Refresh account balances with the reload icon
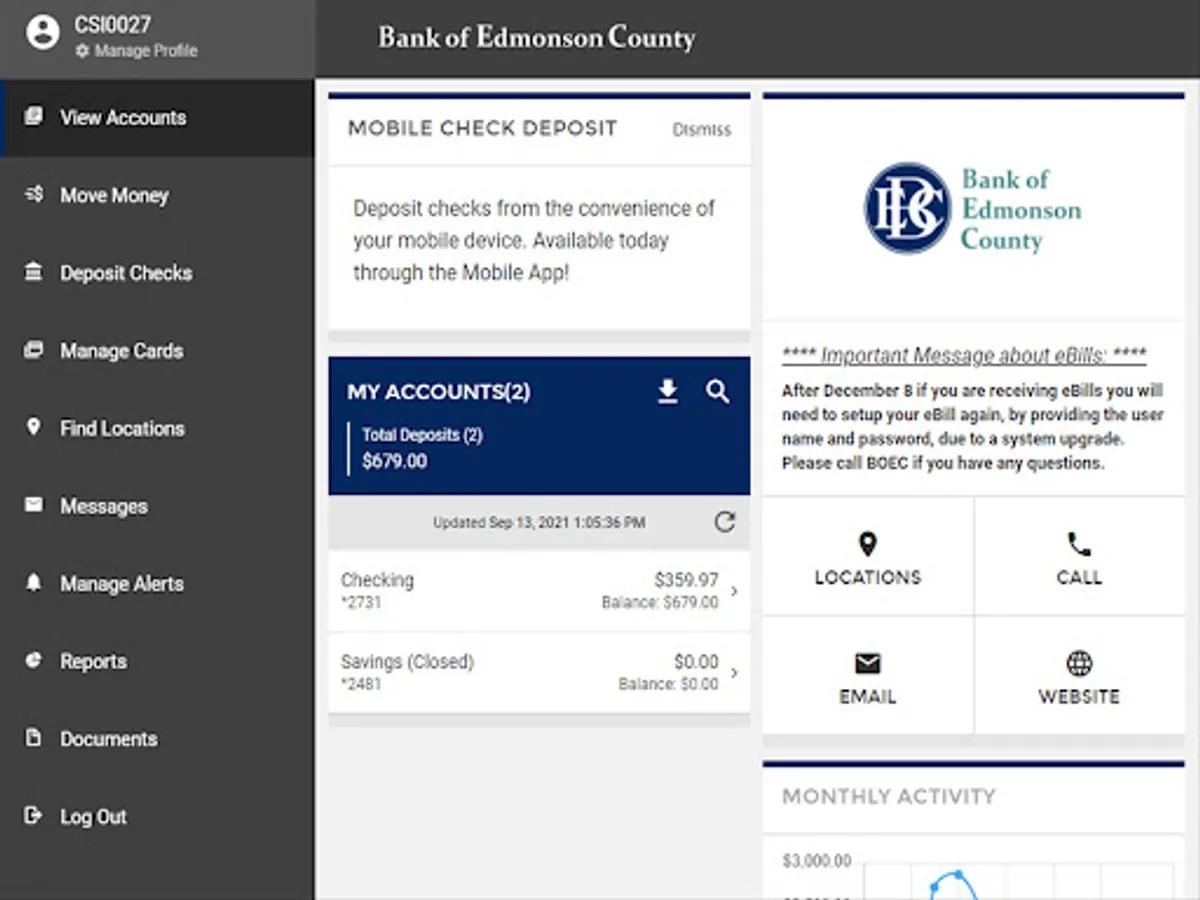Image resolution: width=1200 pixels, height=900 pixels. click(725, 522)
